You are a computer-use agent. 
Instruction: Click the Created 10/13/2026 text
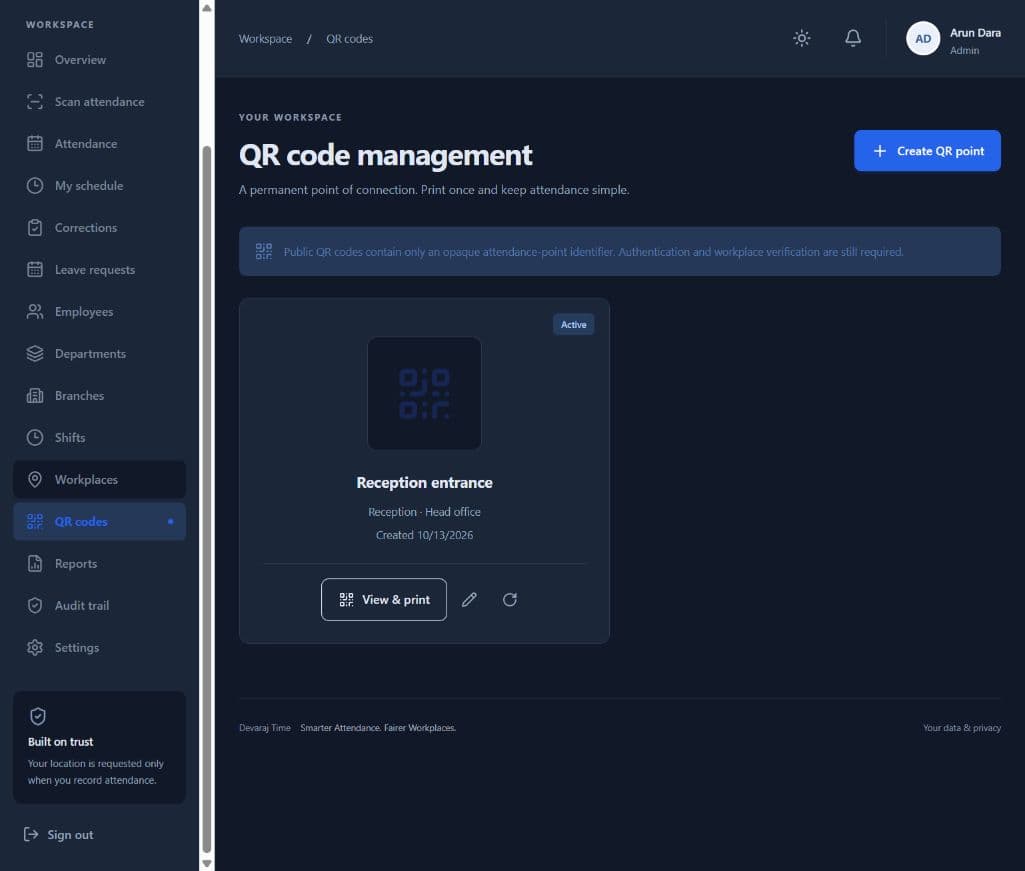pyautogui.click(x=424, y=535)
